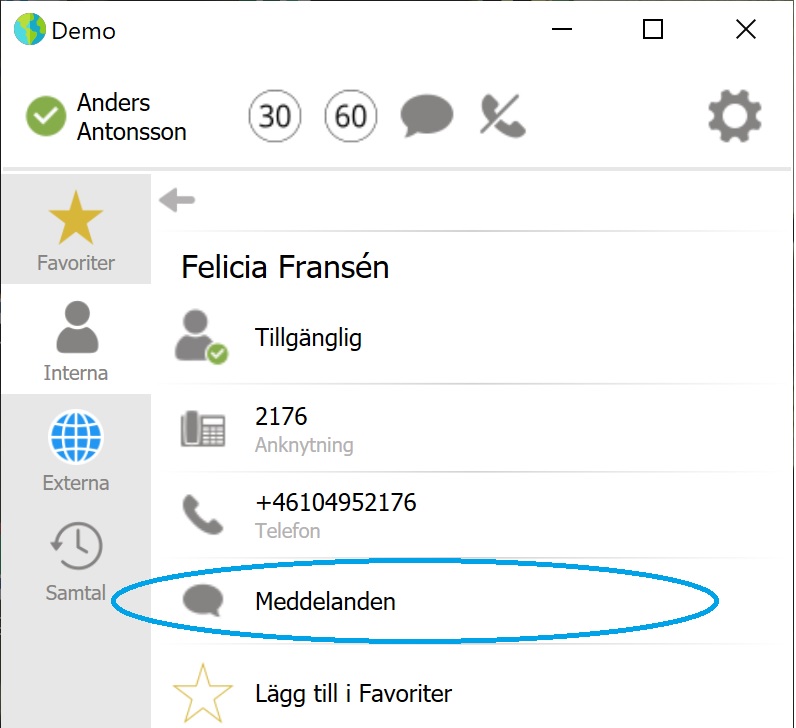The height and width of the screenshot is (728, 796).
Task: Click the desk phone icon beside Anknytning
Action: pyautogui.click(x=203, y=429)
